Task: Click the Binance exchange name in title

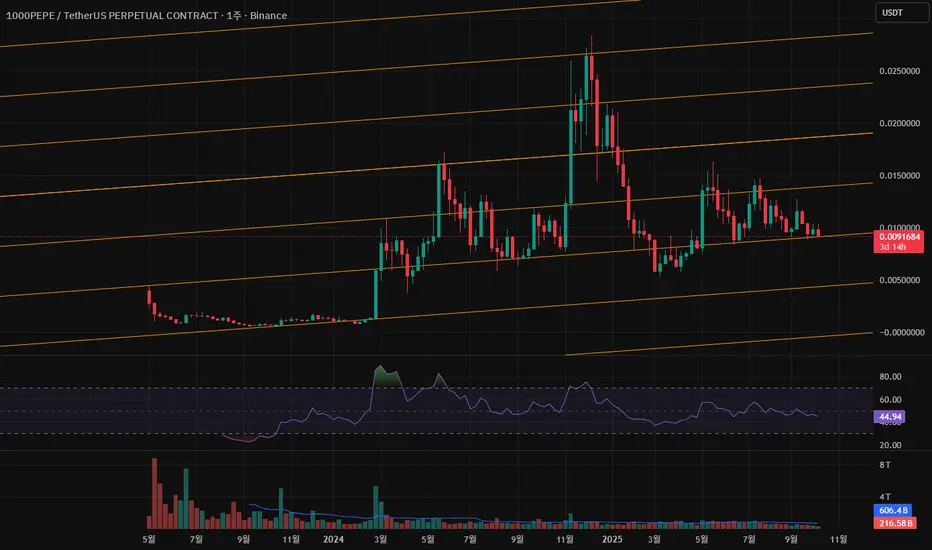Action: click(268, 15)
